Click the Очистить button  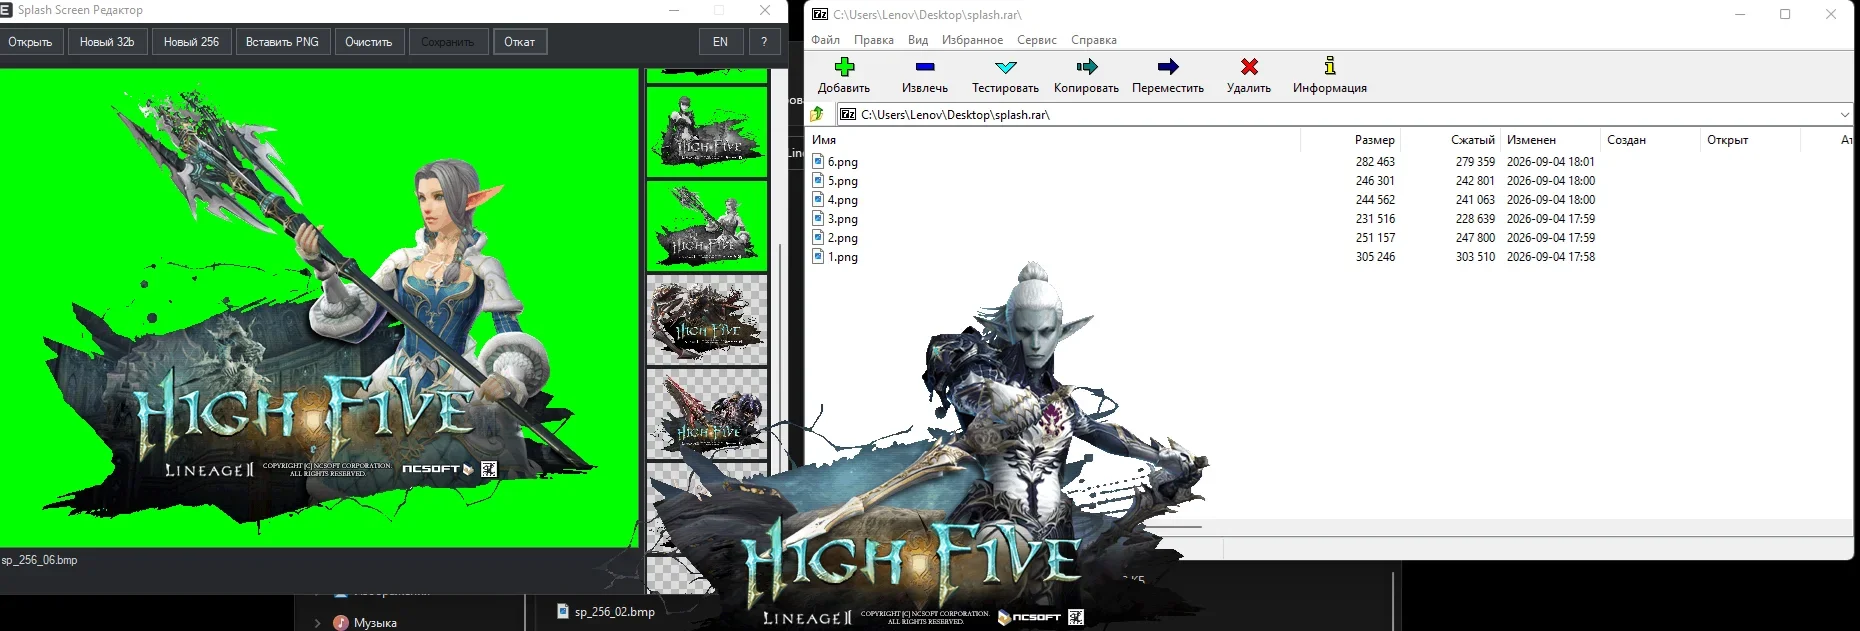[x=369, y=42]
